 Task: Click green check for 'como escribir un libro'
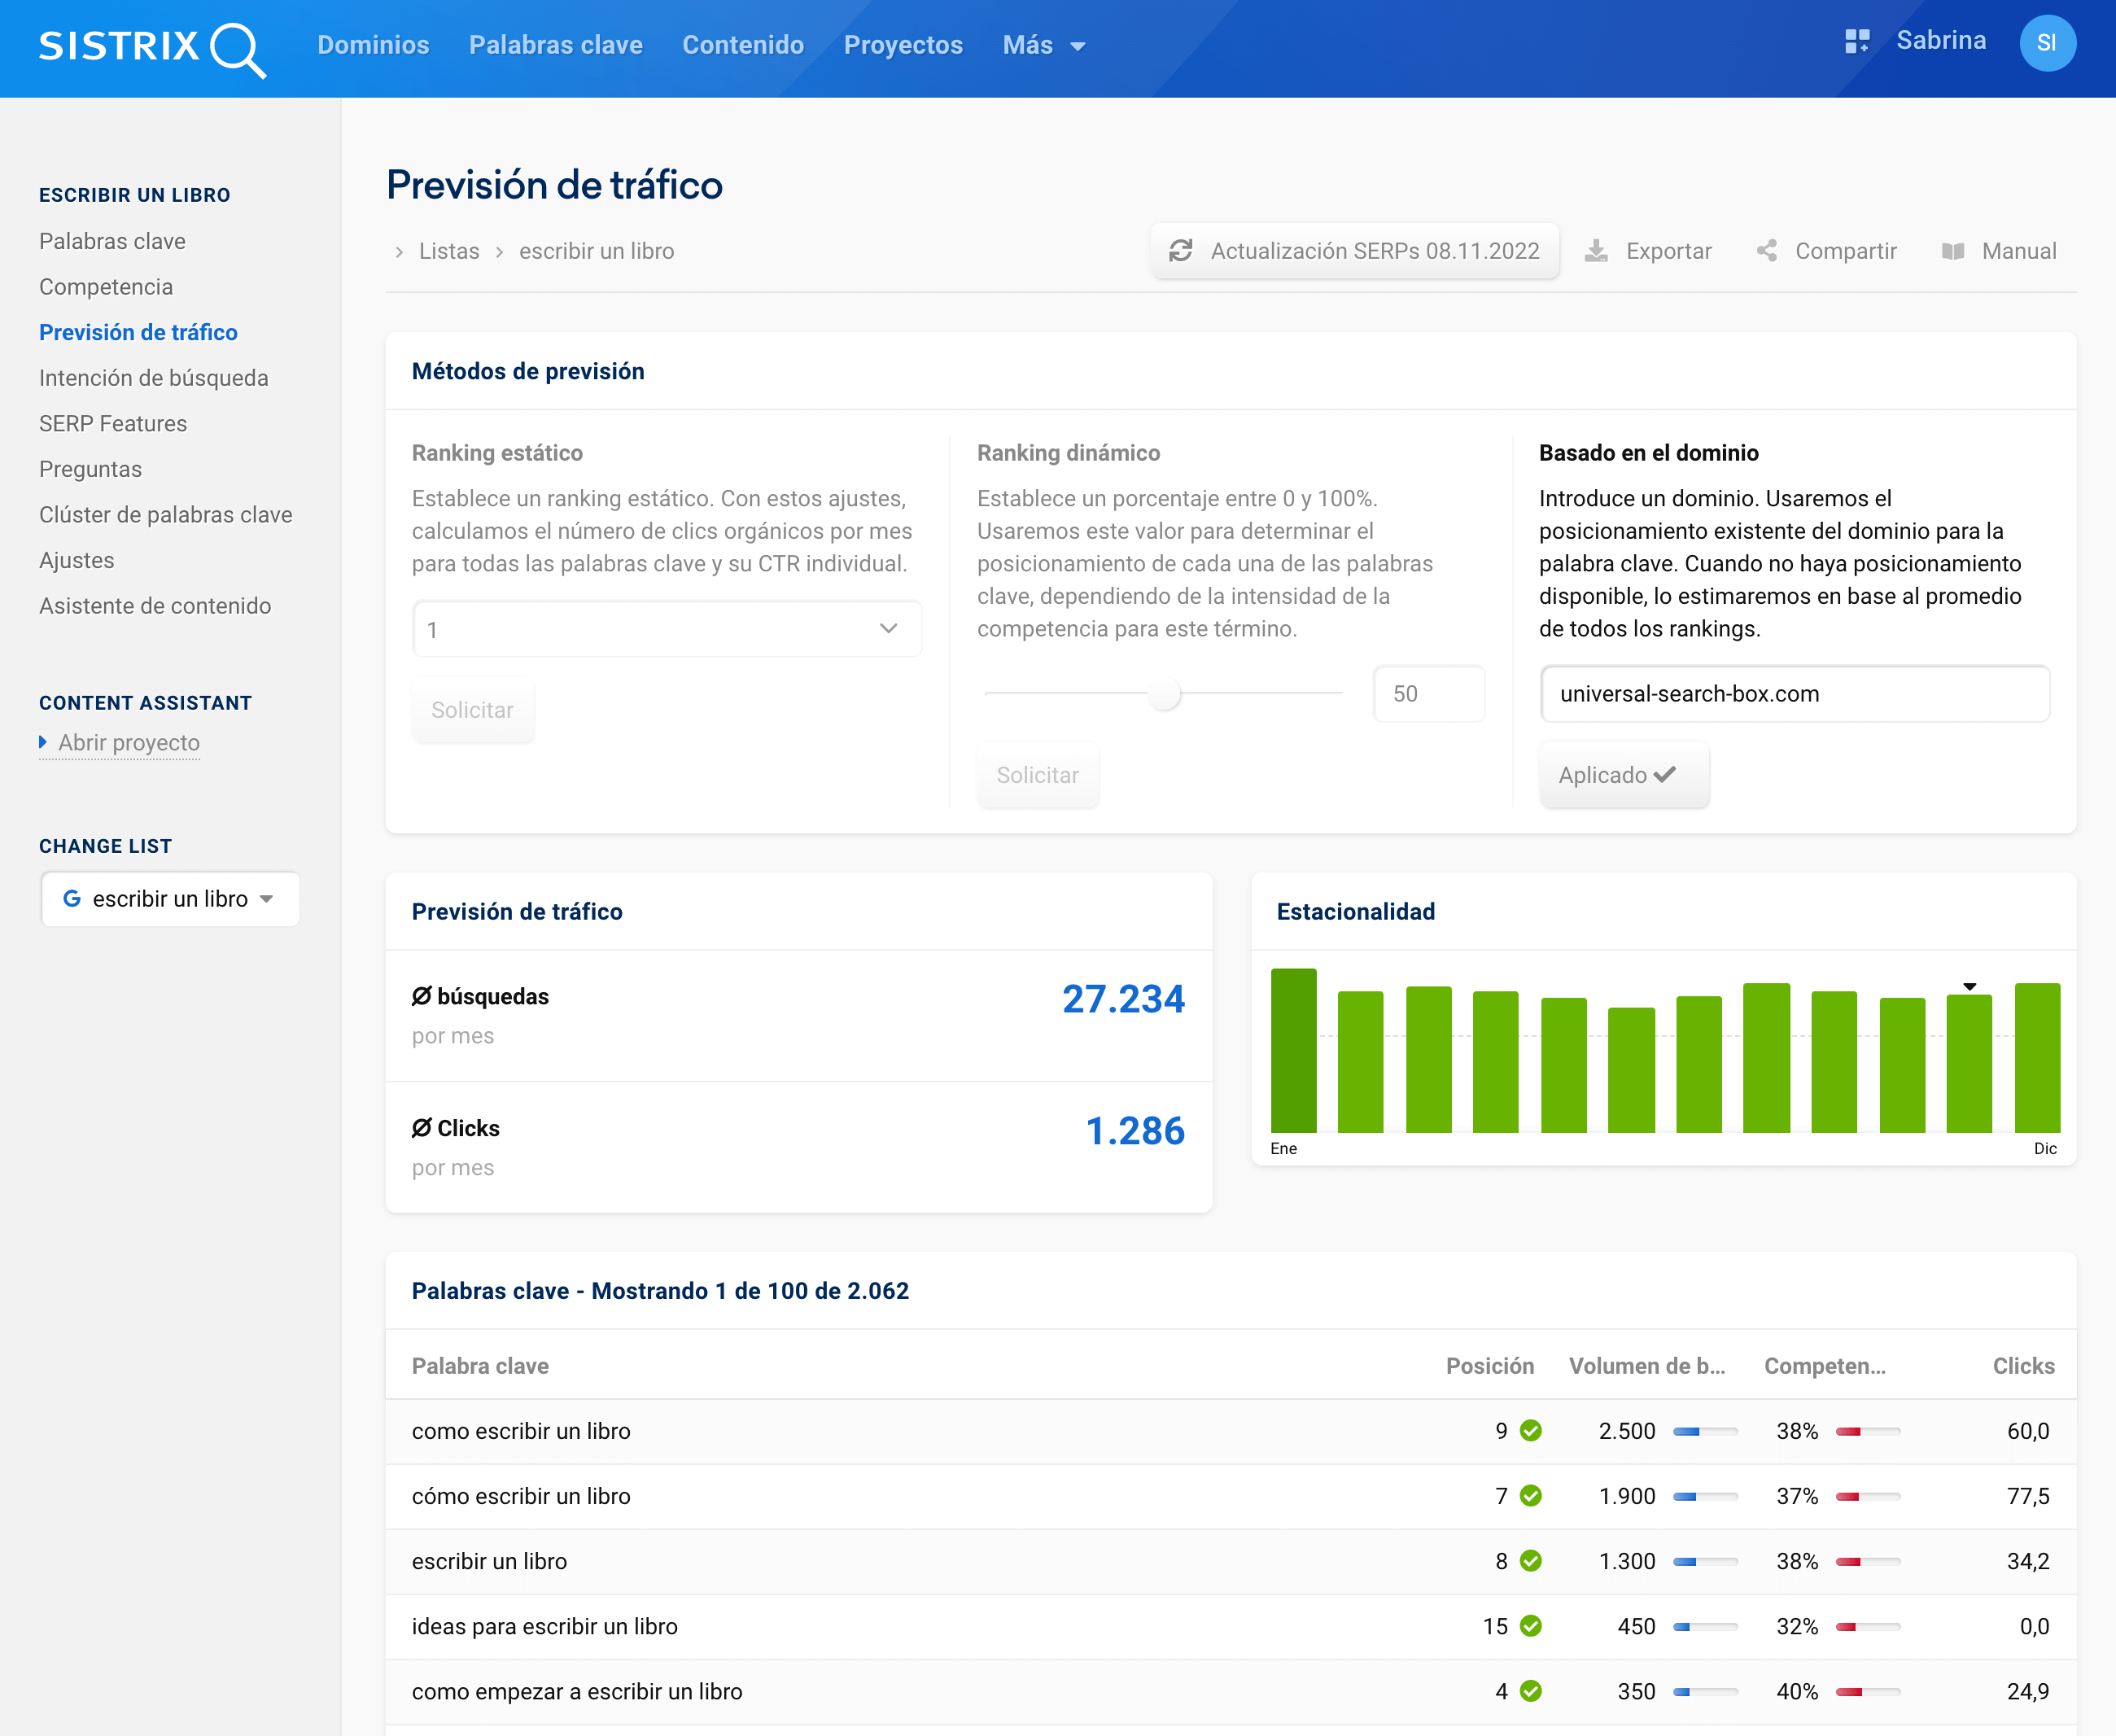coord(1530,1431)
